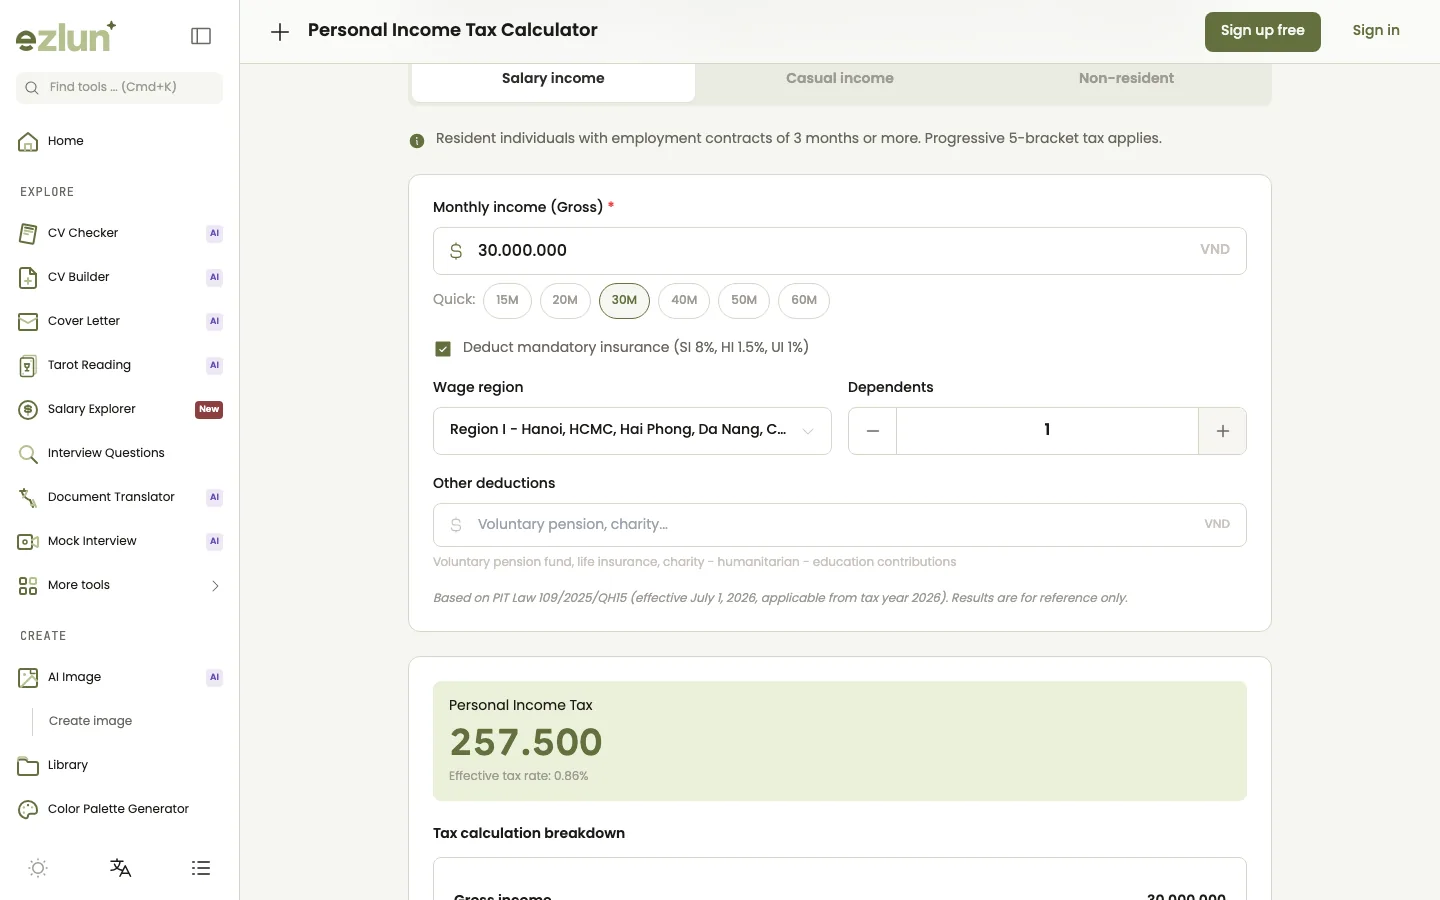
Task: Expand More tools chevron
Action: (x=215, y=586)
